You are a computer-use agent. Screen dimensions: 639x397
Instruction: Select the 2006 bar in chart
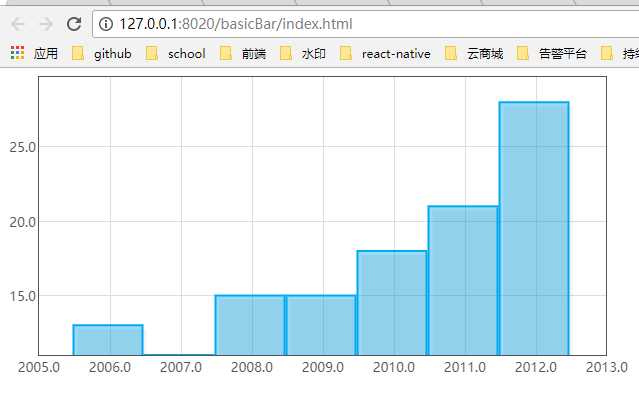[x=108, y=340]
